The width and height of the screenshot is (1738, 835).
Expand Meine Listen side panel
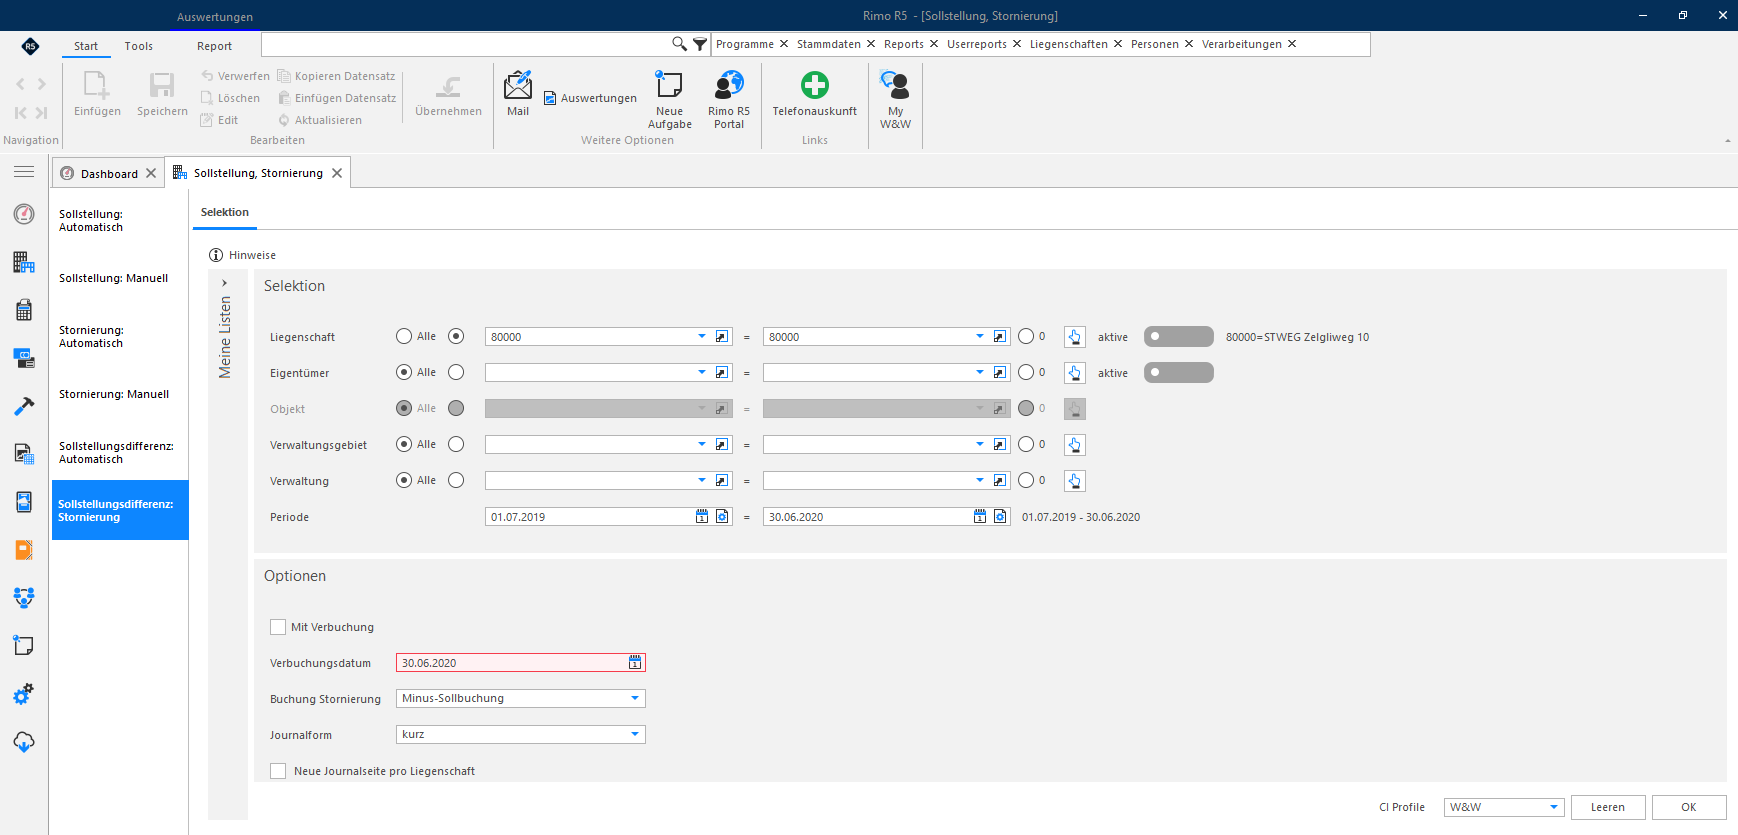click(224, 283)
